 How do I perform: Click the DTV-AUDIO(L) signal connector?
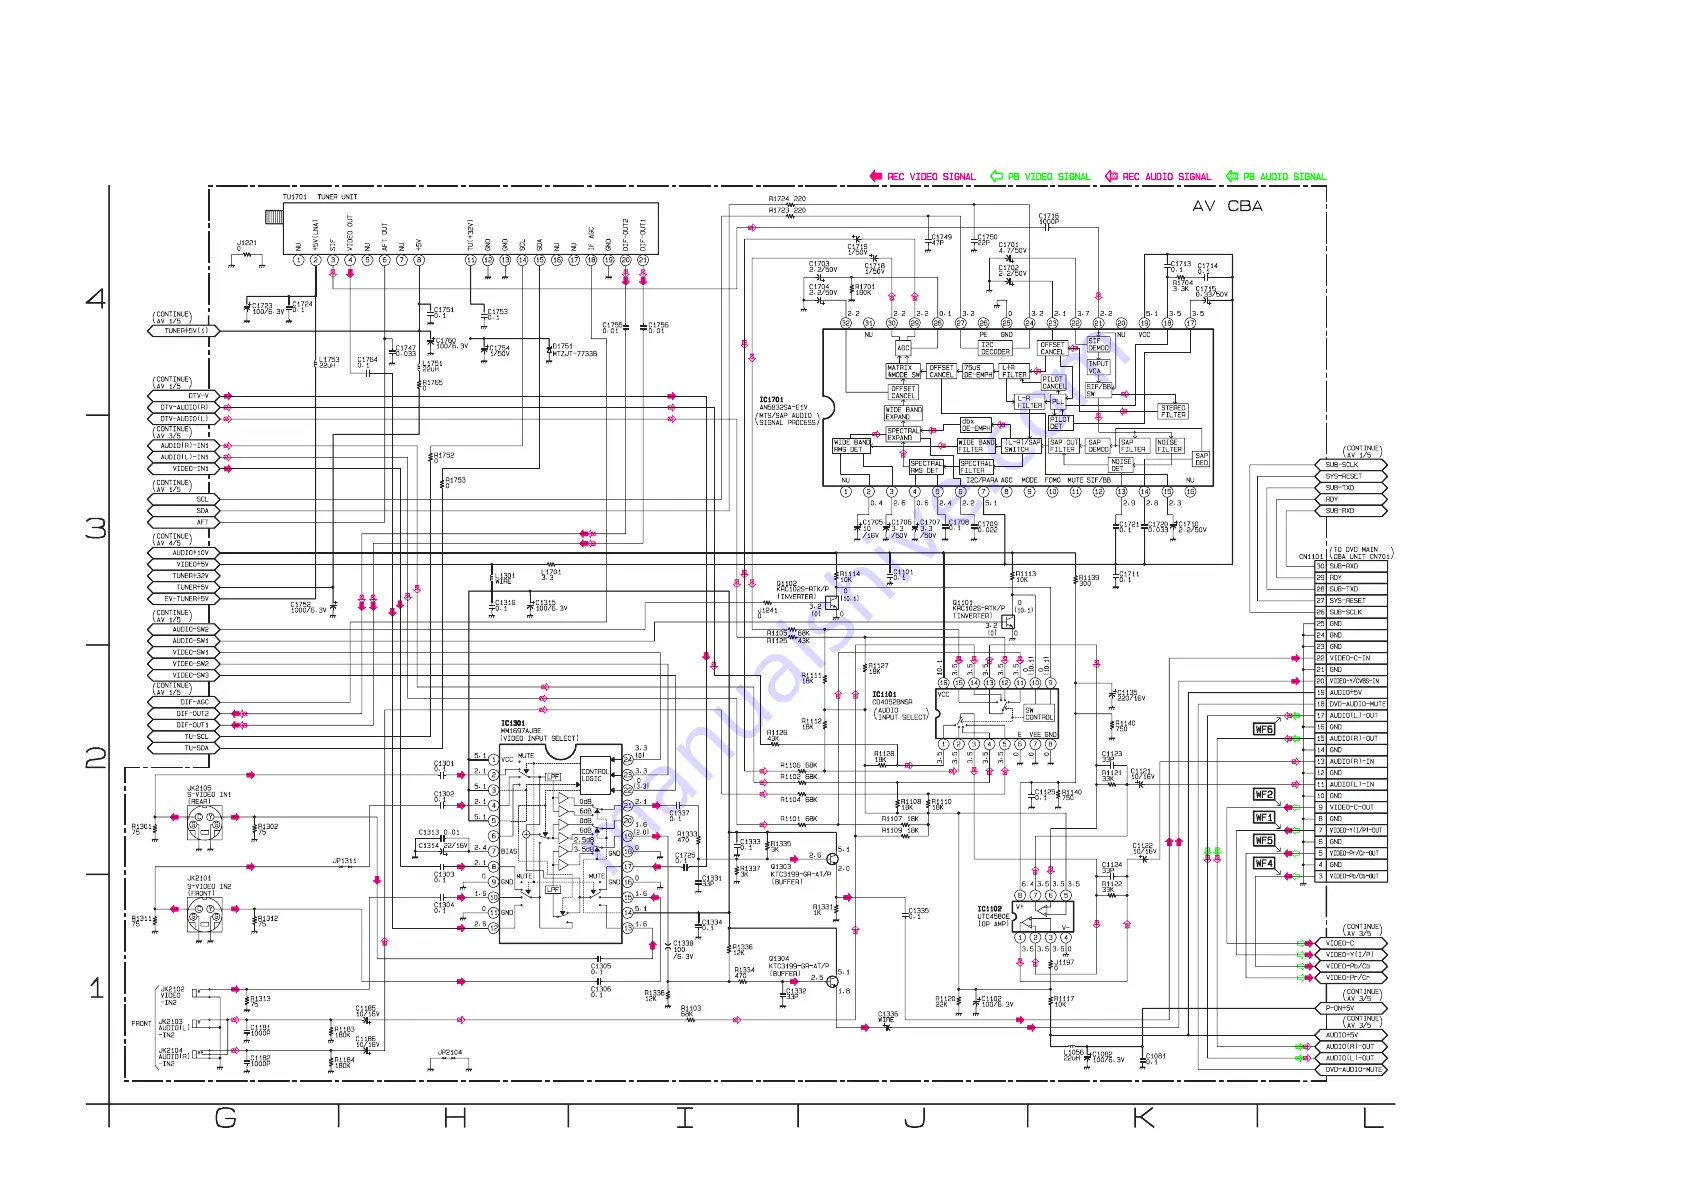[185, 419]
